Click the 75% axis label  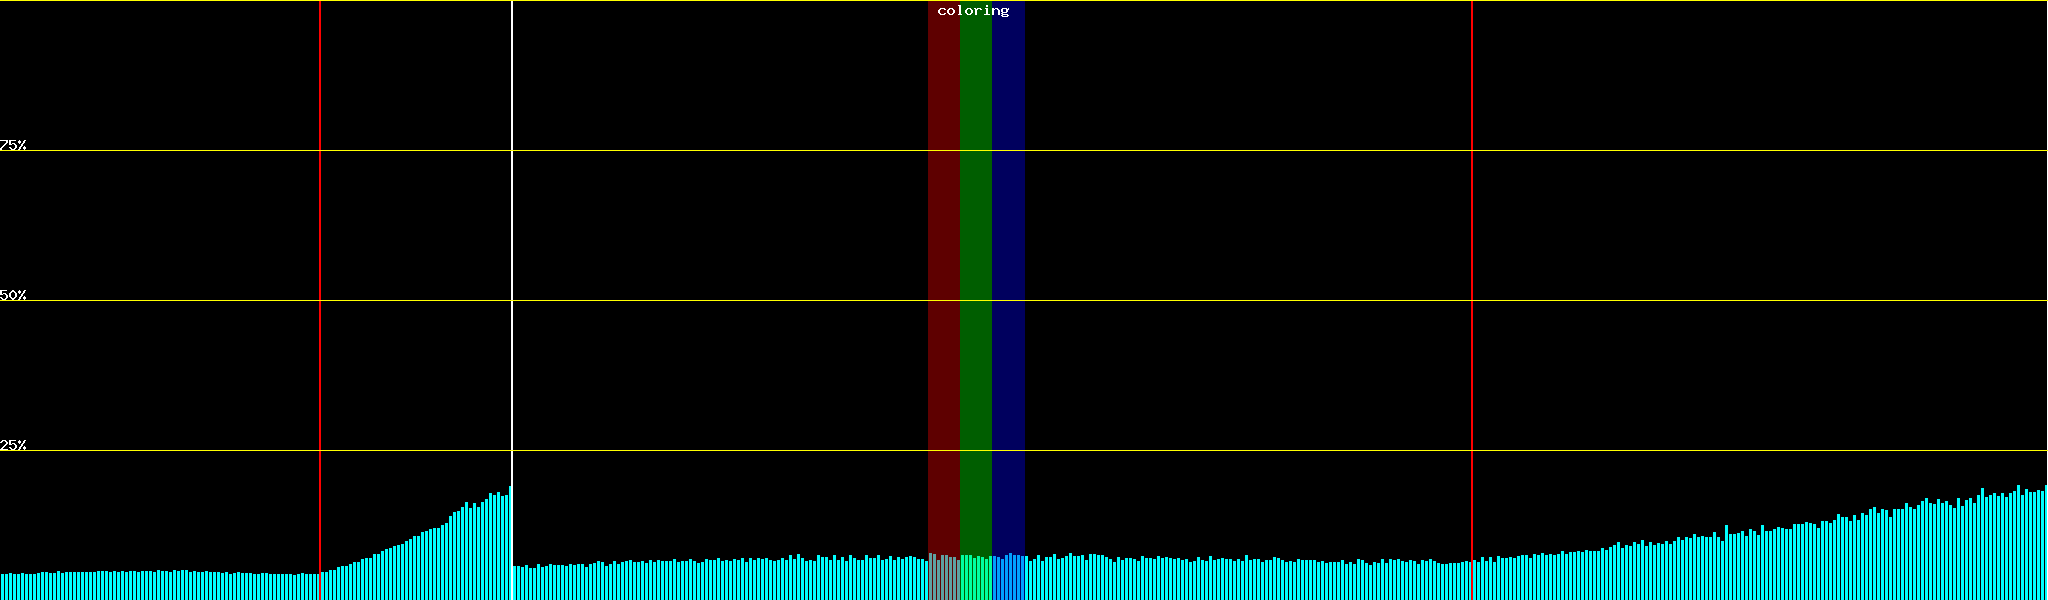pos(13,145)
